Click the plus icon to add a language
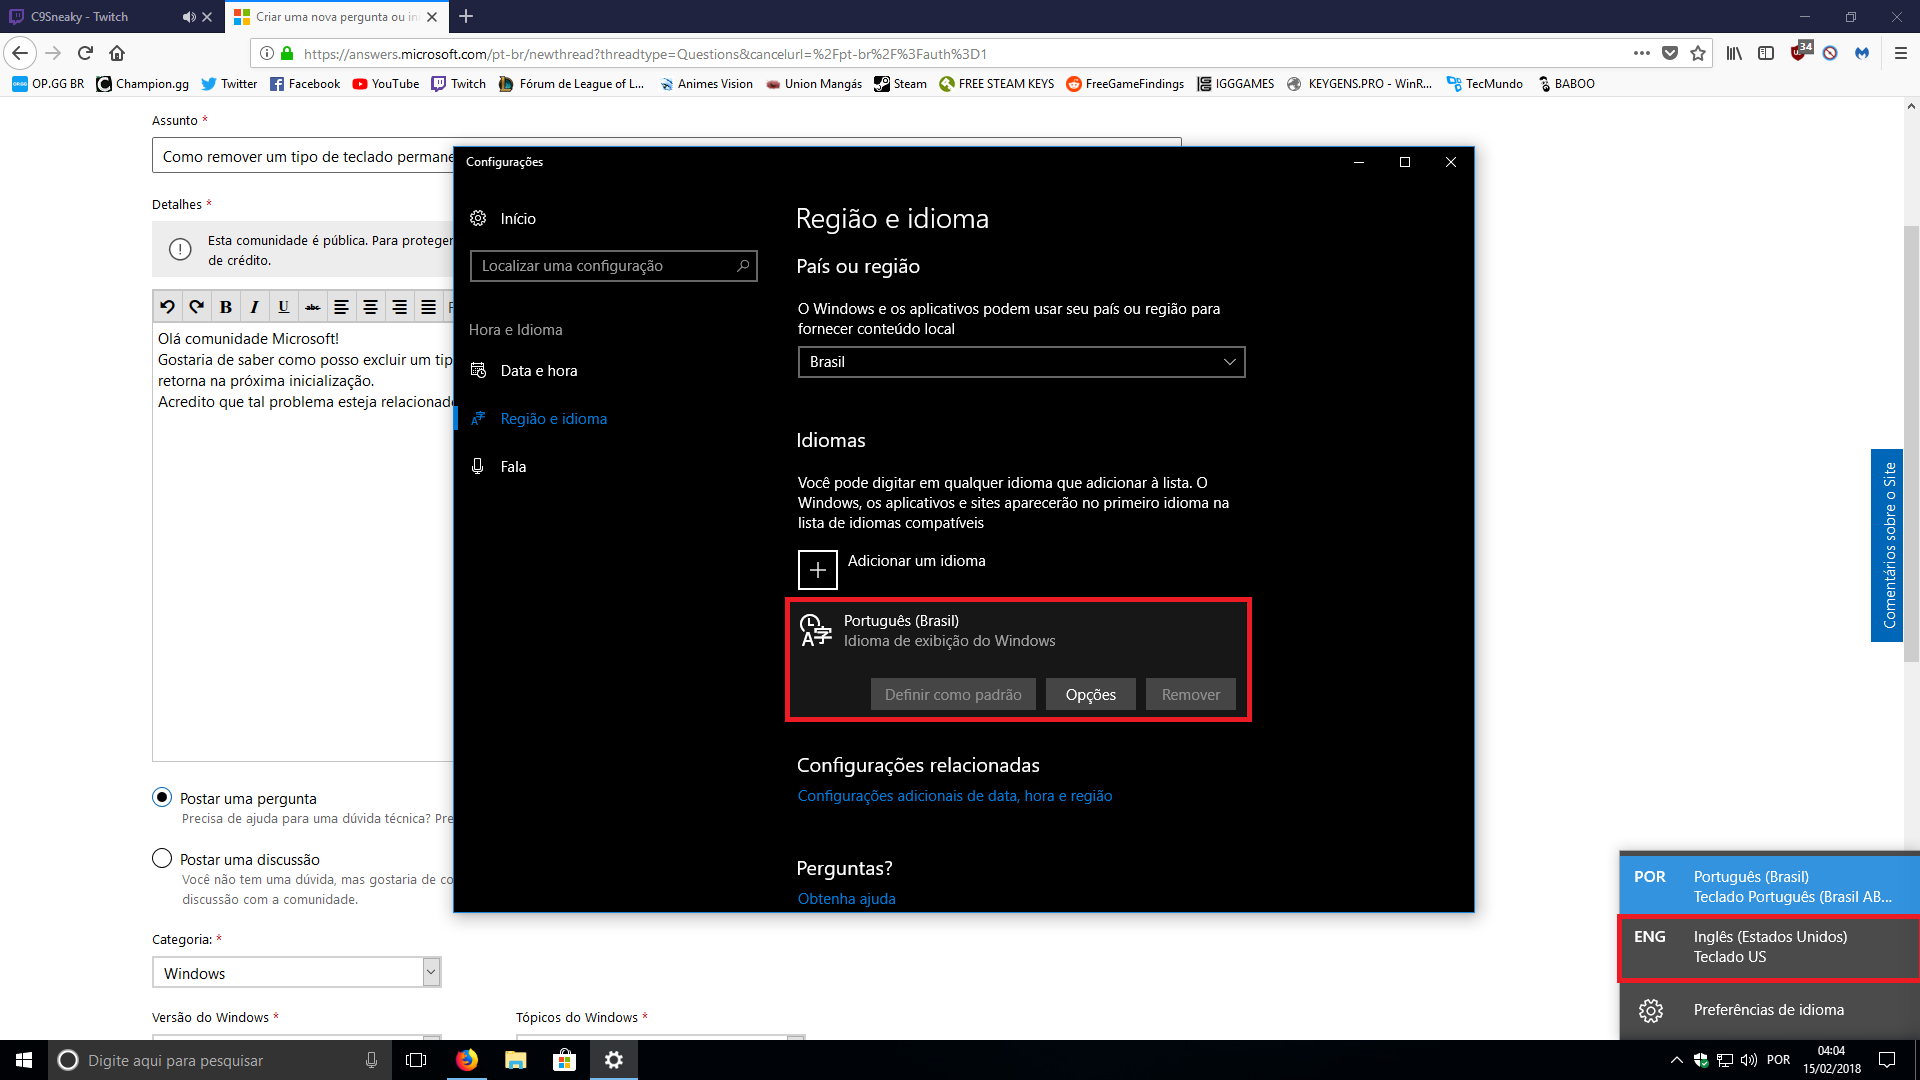1920x1080 pixels. 817,570
